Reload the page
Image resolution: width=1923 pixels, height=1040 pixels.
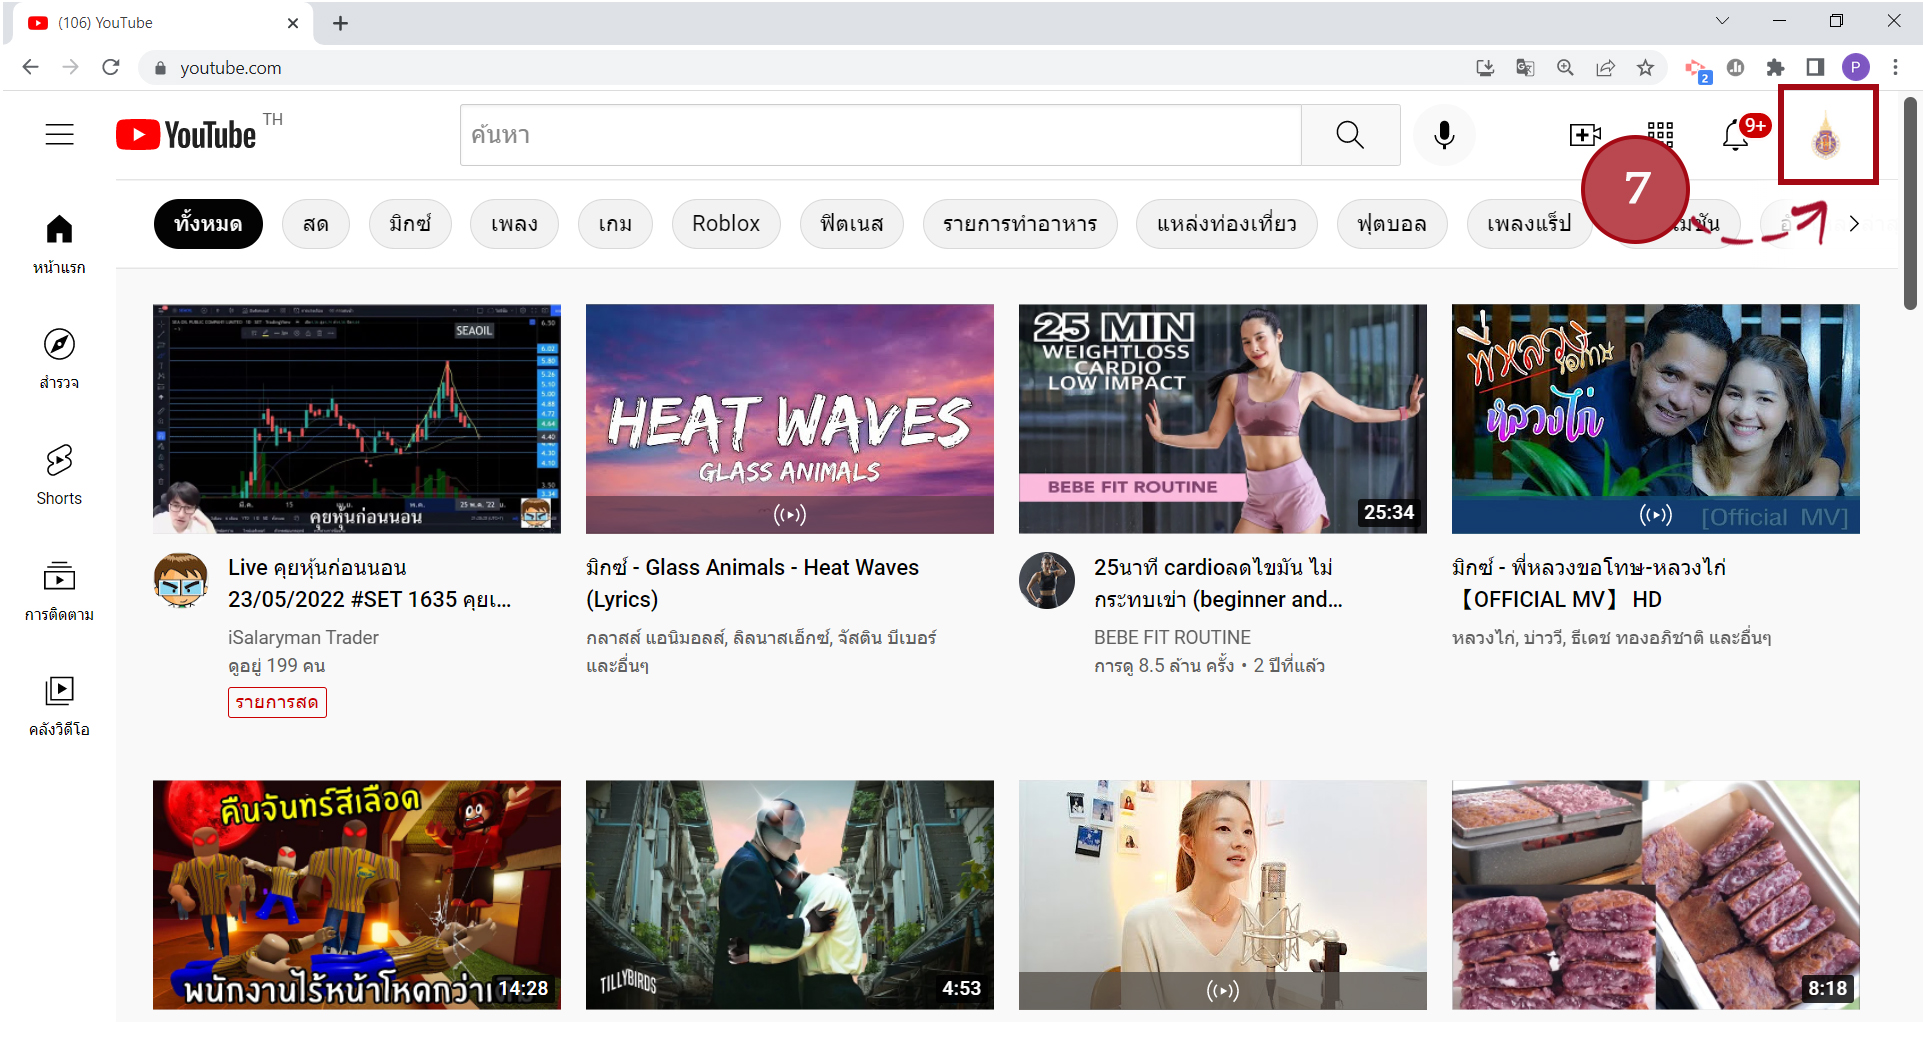pyautogui.click(x=111, y=67)
